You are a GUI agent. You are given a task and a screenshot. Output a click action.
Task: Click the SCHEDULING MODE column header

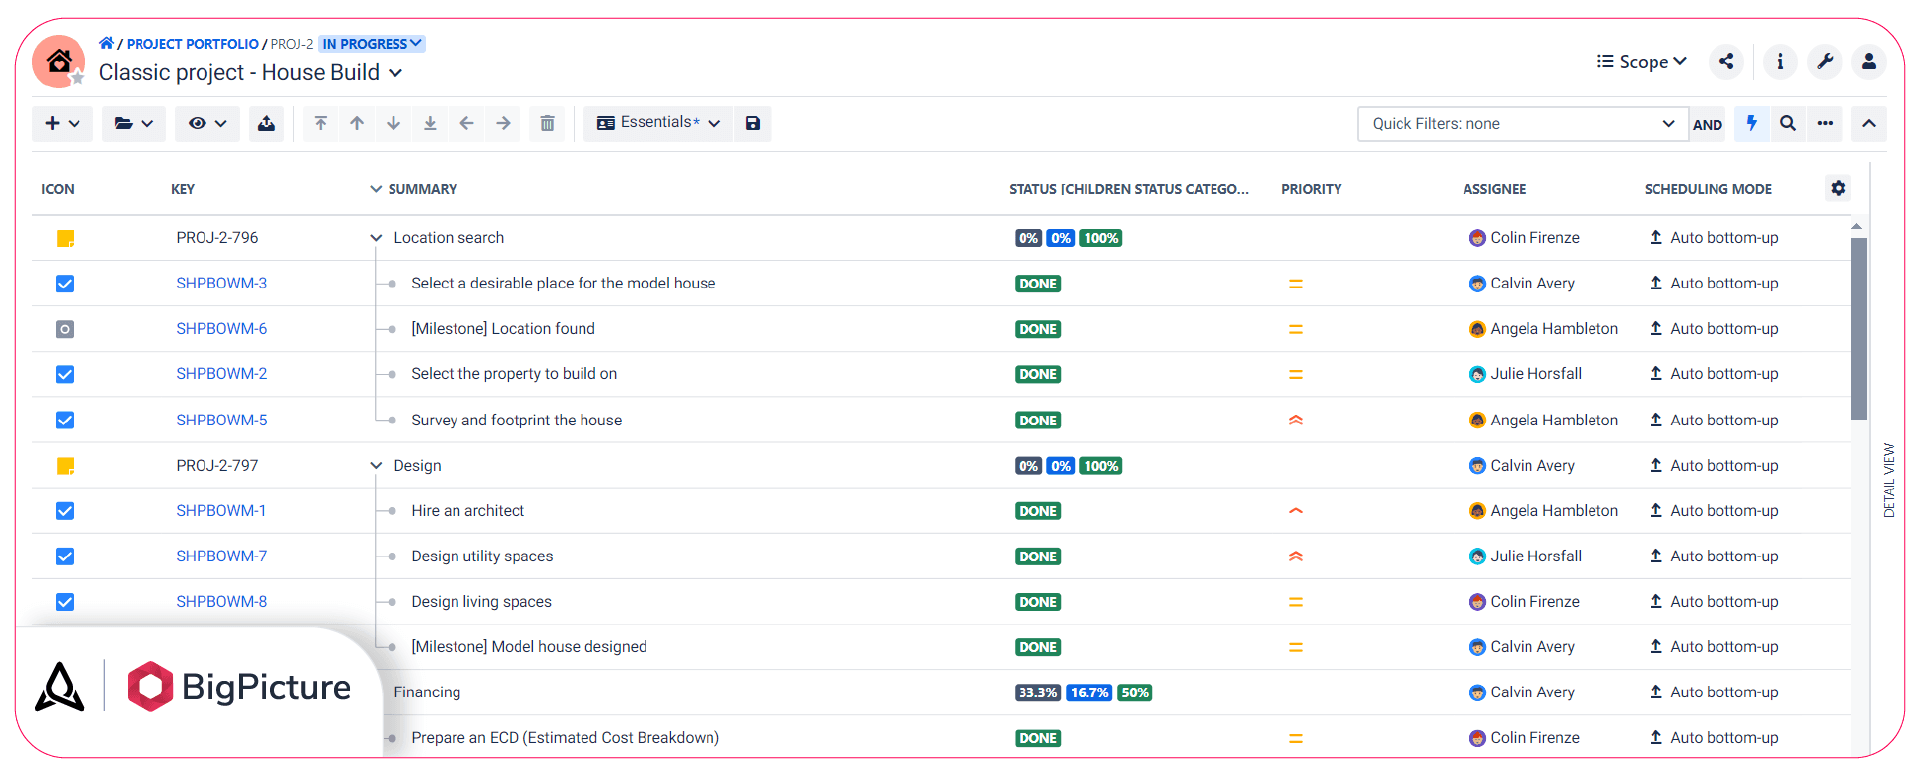point(1708,189)
